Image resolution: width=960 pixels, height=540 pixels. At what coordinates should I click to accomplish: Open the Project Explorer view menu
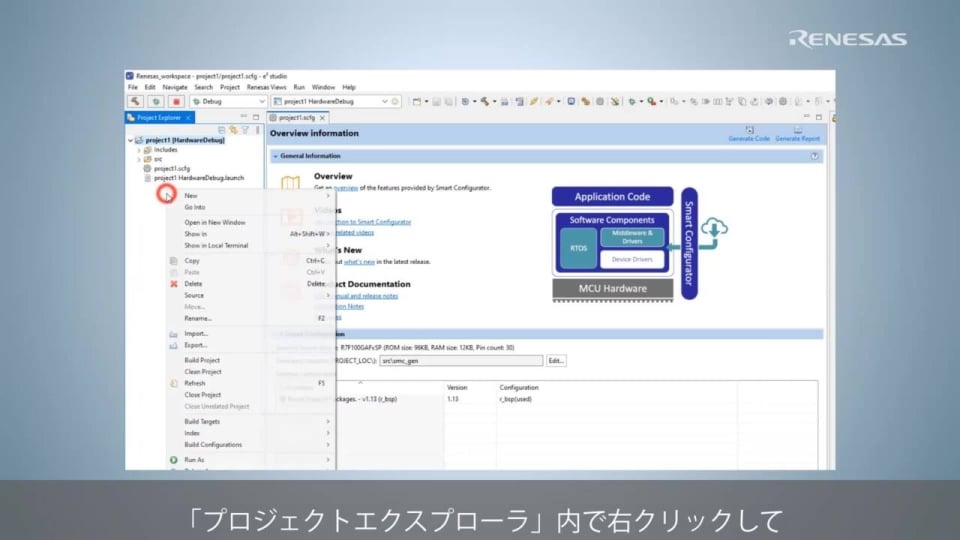pyautogui.click(x=257, y=130)
